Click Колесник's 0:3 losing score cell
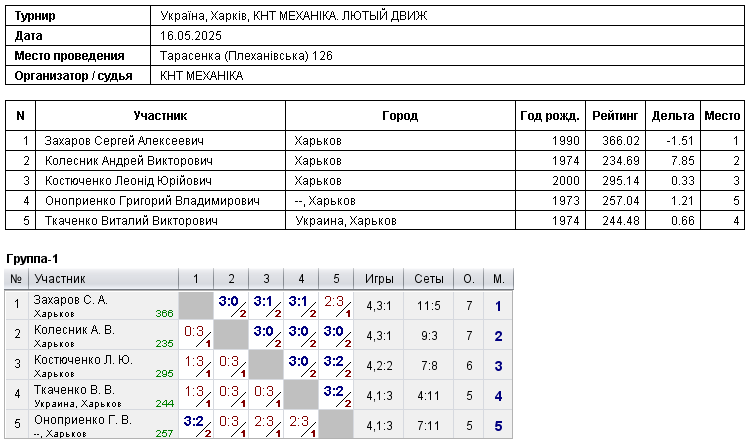 196,335
